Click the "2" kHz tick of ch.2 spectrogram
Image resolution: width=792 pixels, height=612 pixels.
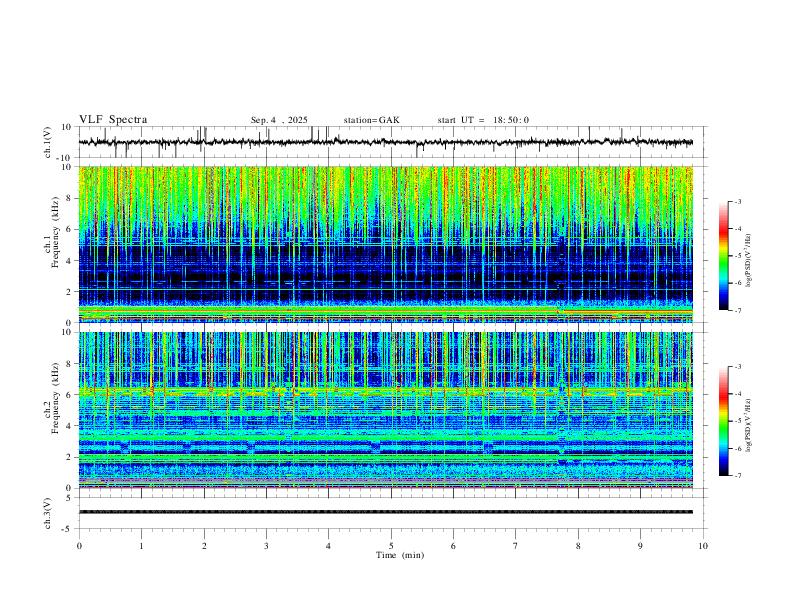coord(69,457)
